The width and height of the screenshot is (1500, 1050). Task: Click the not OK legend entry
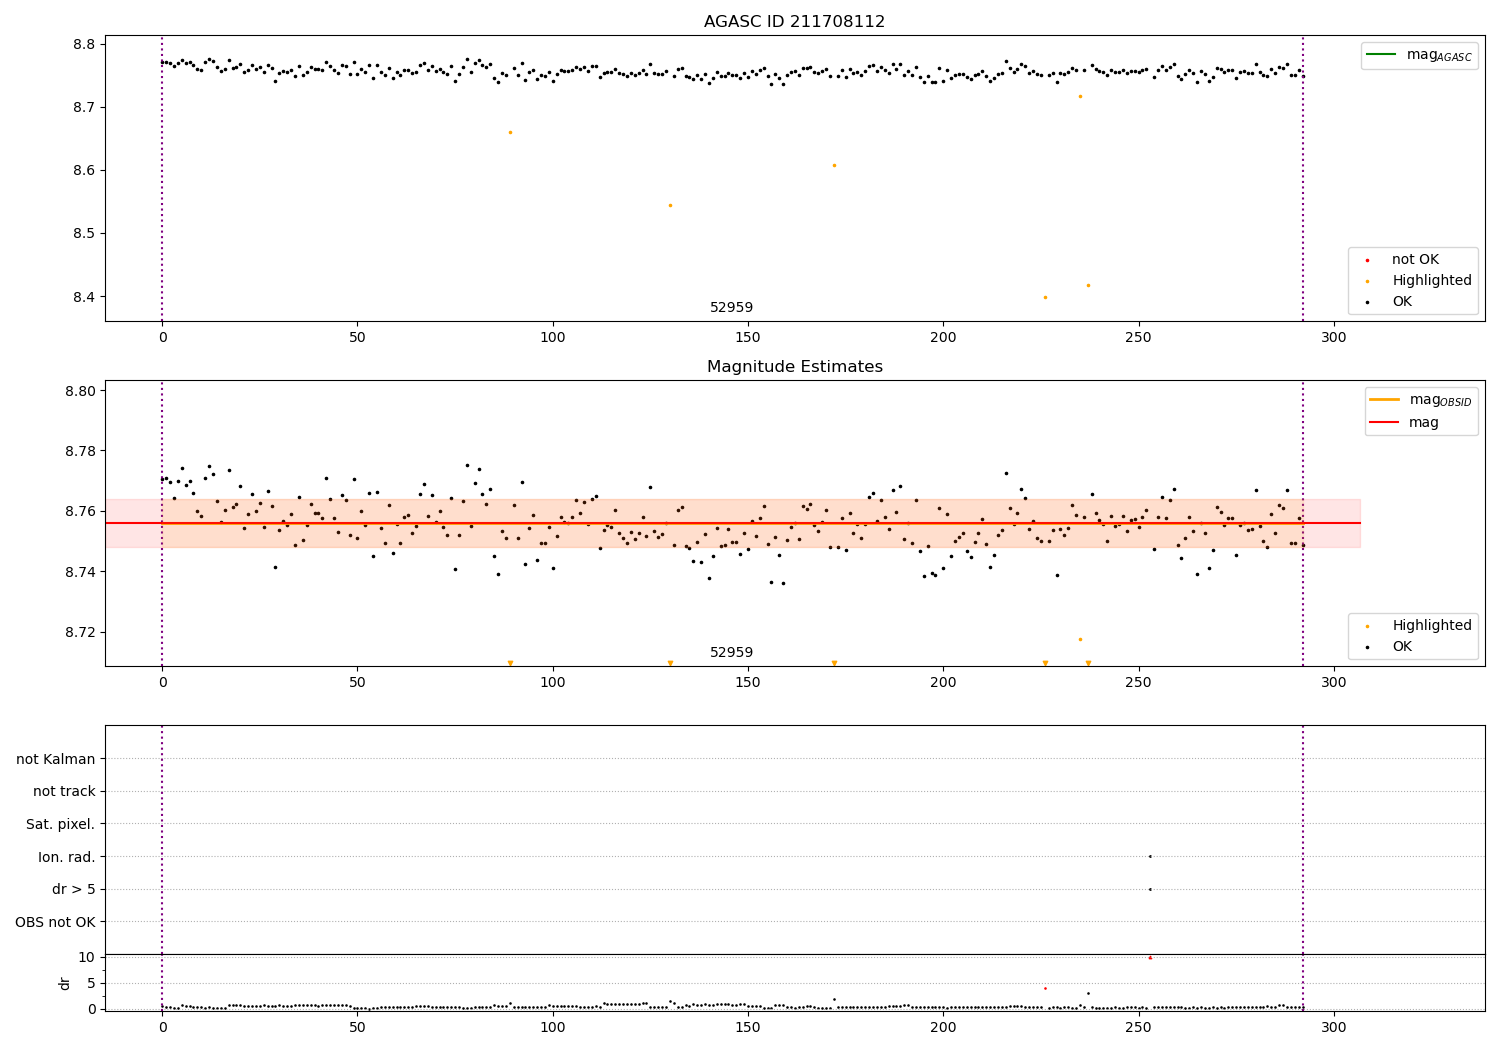(x=1415, y=260)
